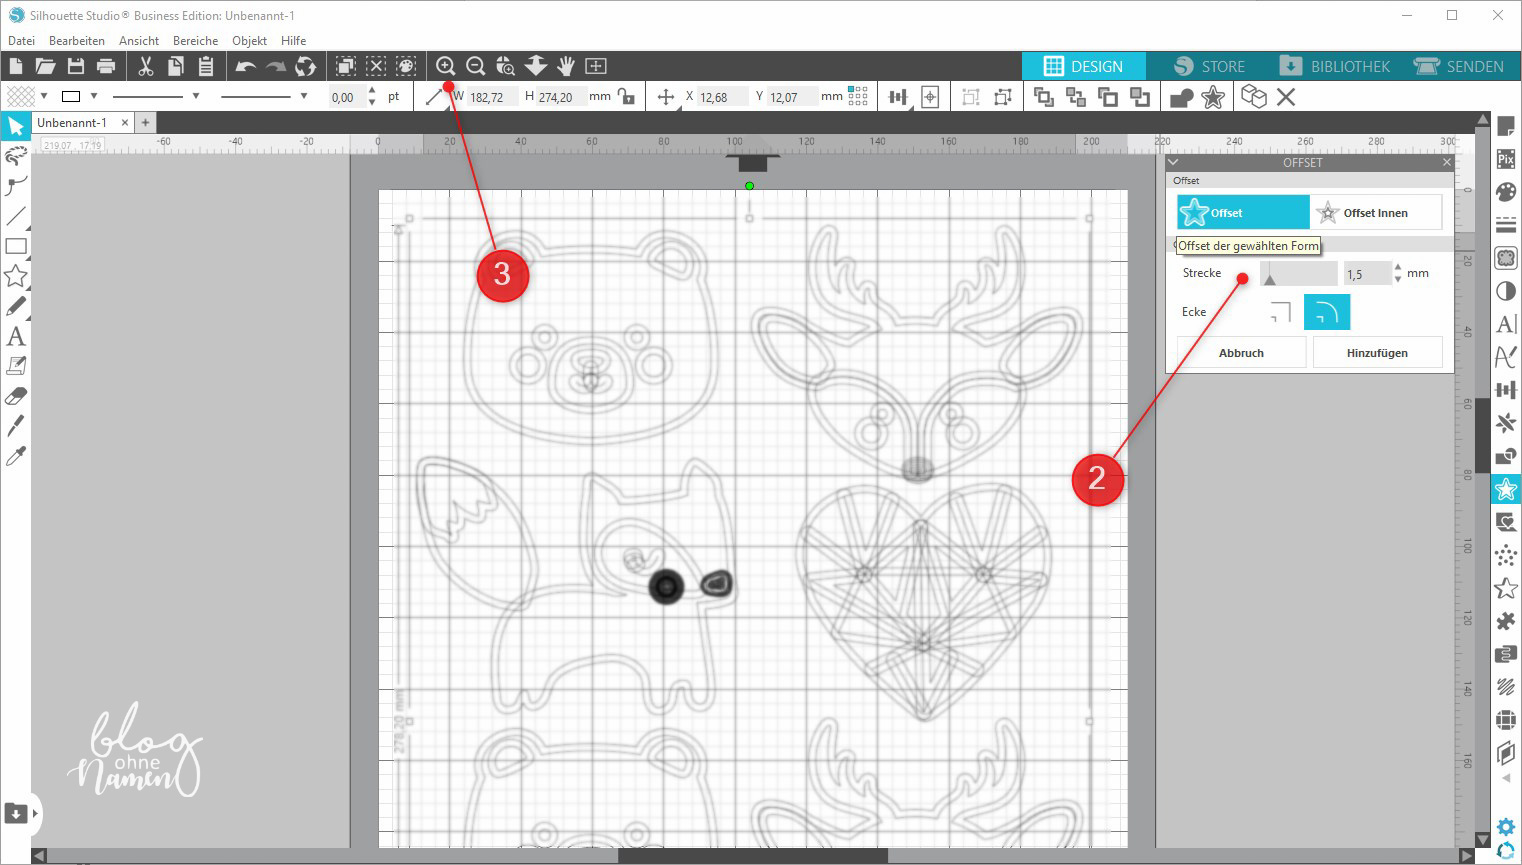Screen dimensions: 1522x865
Task: Click the Abbruch button
Action: click(1241, 353)
